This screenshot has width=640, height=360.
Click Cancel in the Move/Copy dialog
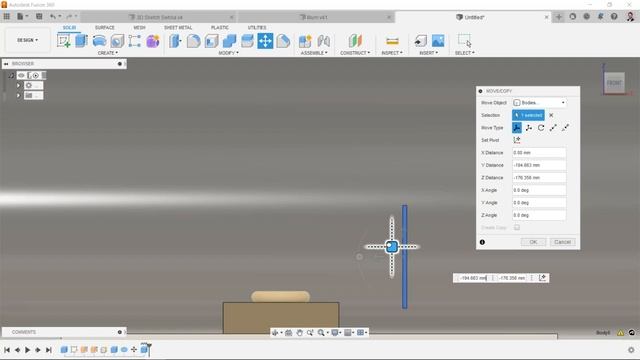(562, 242)
